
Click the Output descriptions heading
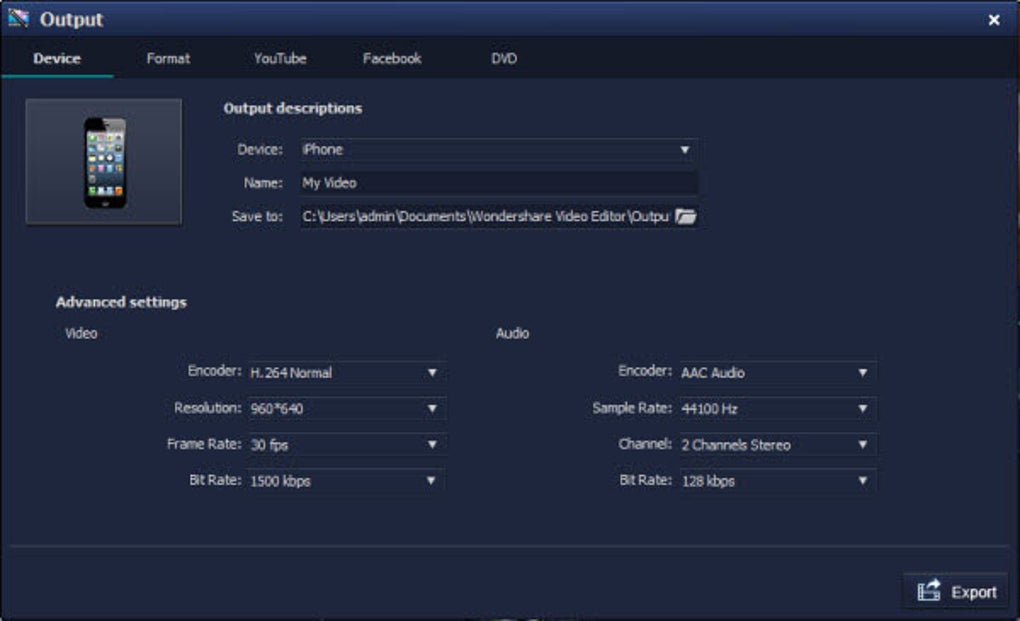point(293,108)
